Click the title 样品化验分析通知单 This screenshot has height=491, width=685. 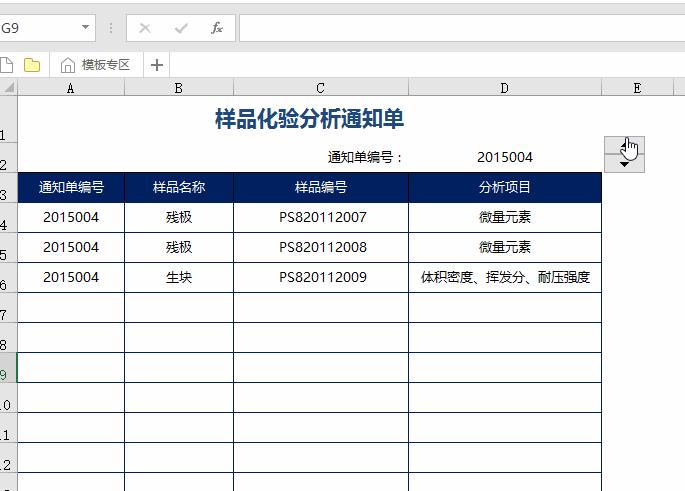[x=309, y=119]
